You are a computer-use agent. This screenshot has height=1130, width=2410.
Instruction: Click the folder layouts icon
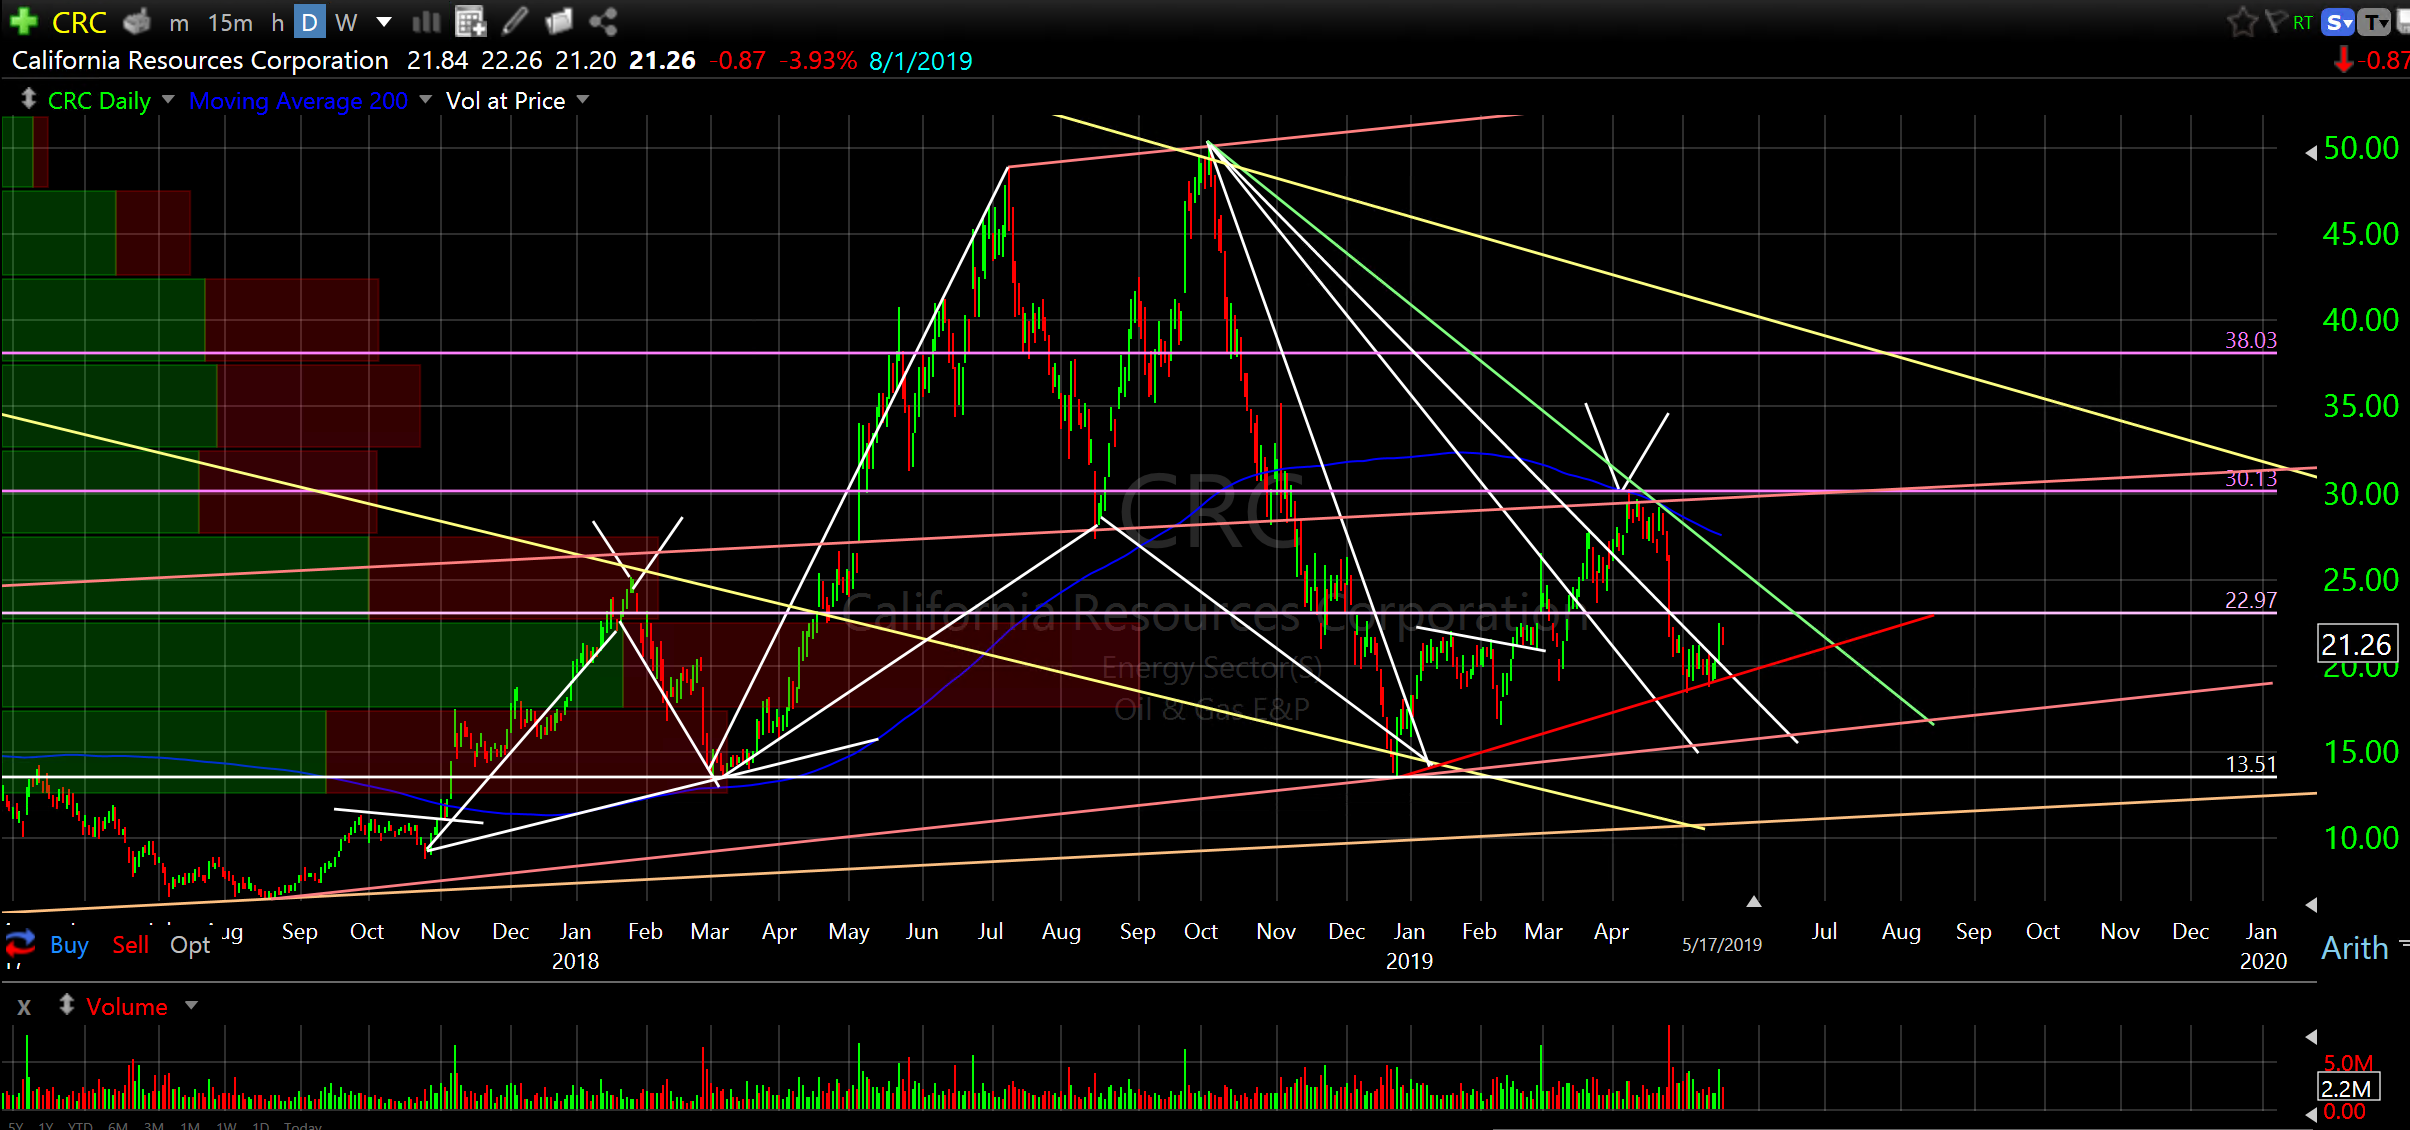pos(559,21)
